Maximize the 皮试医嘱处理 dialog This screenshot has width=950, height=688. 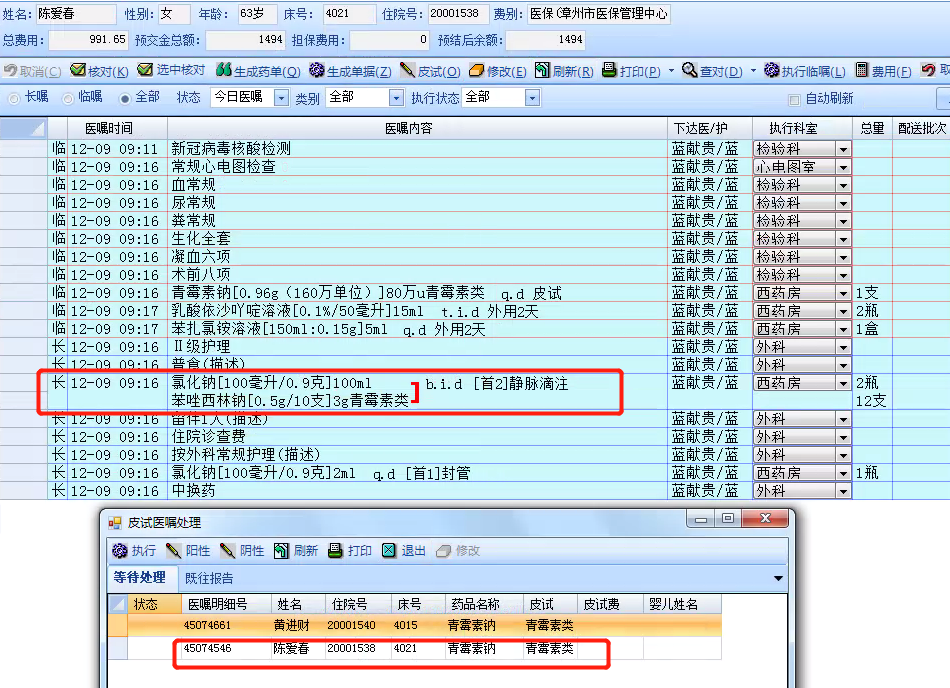click(x=728, y=518)
